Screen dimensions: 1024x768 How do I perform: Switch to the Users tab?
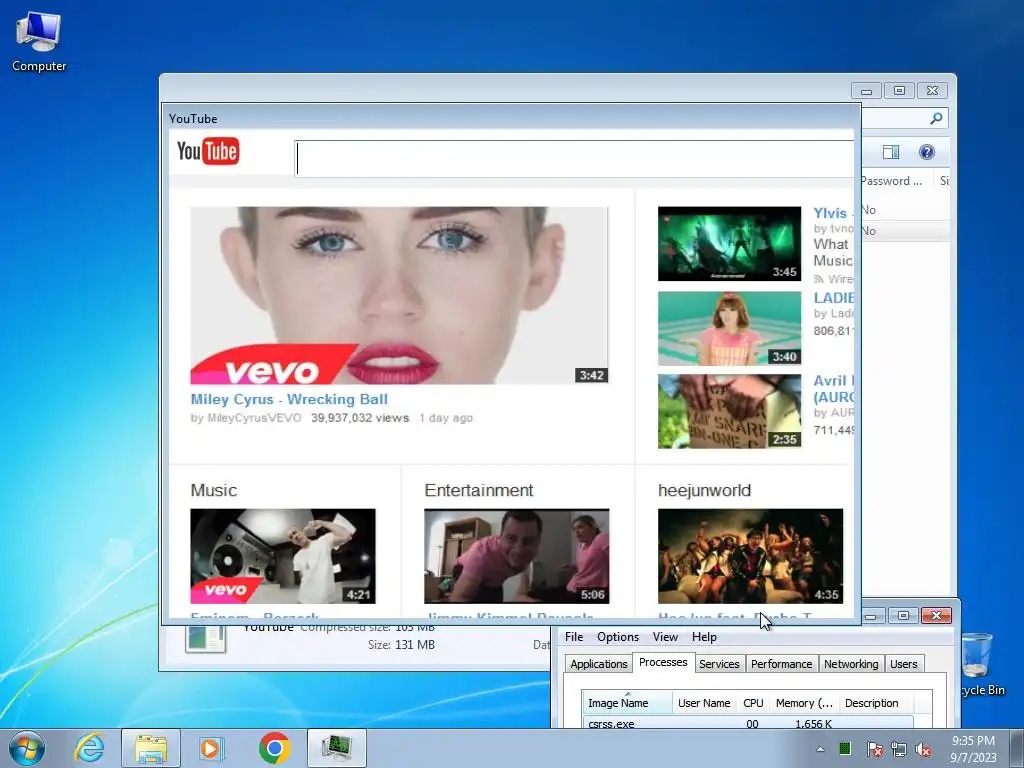[904, 664]
